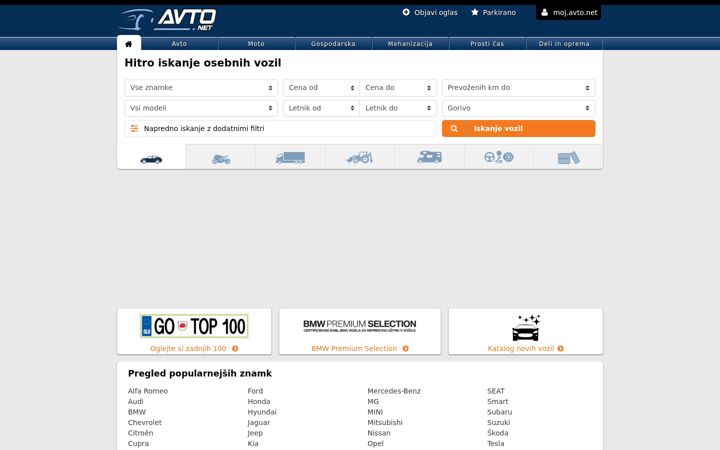Open the Vsi modeli model dropdown
This screenshot has width=720, height=450.
(x=201, y=108)
